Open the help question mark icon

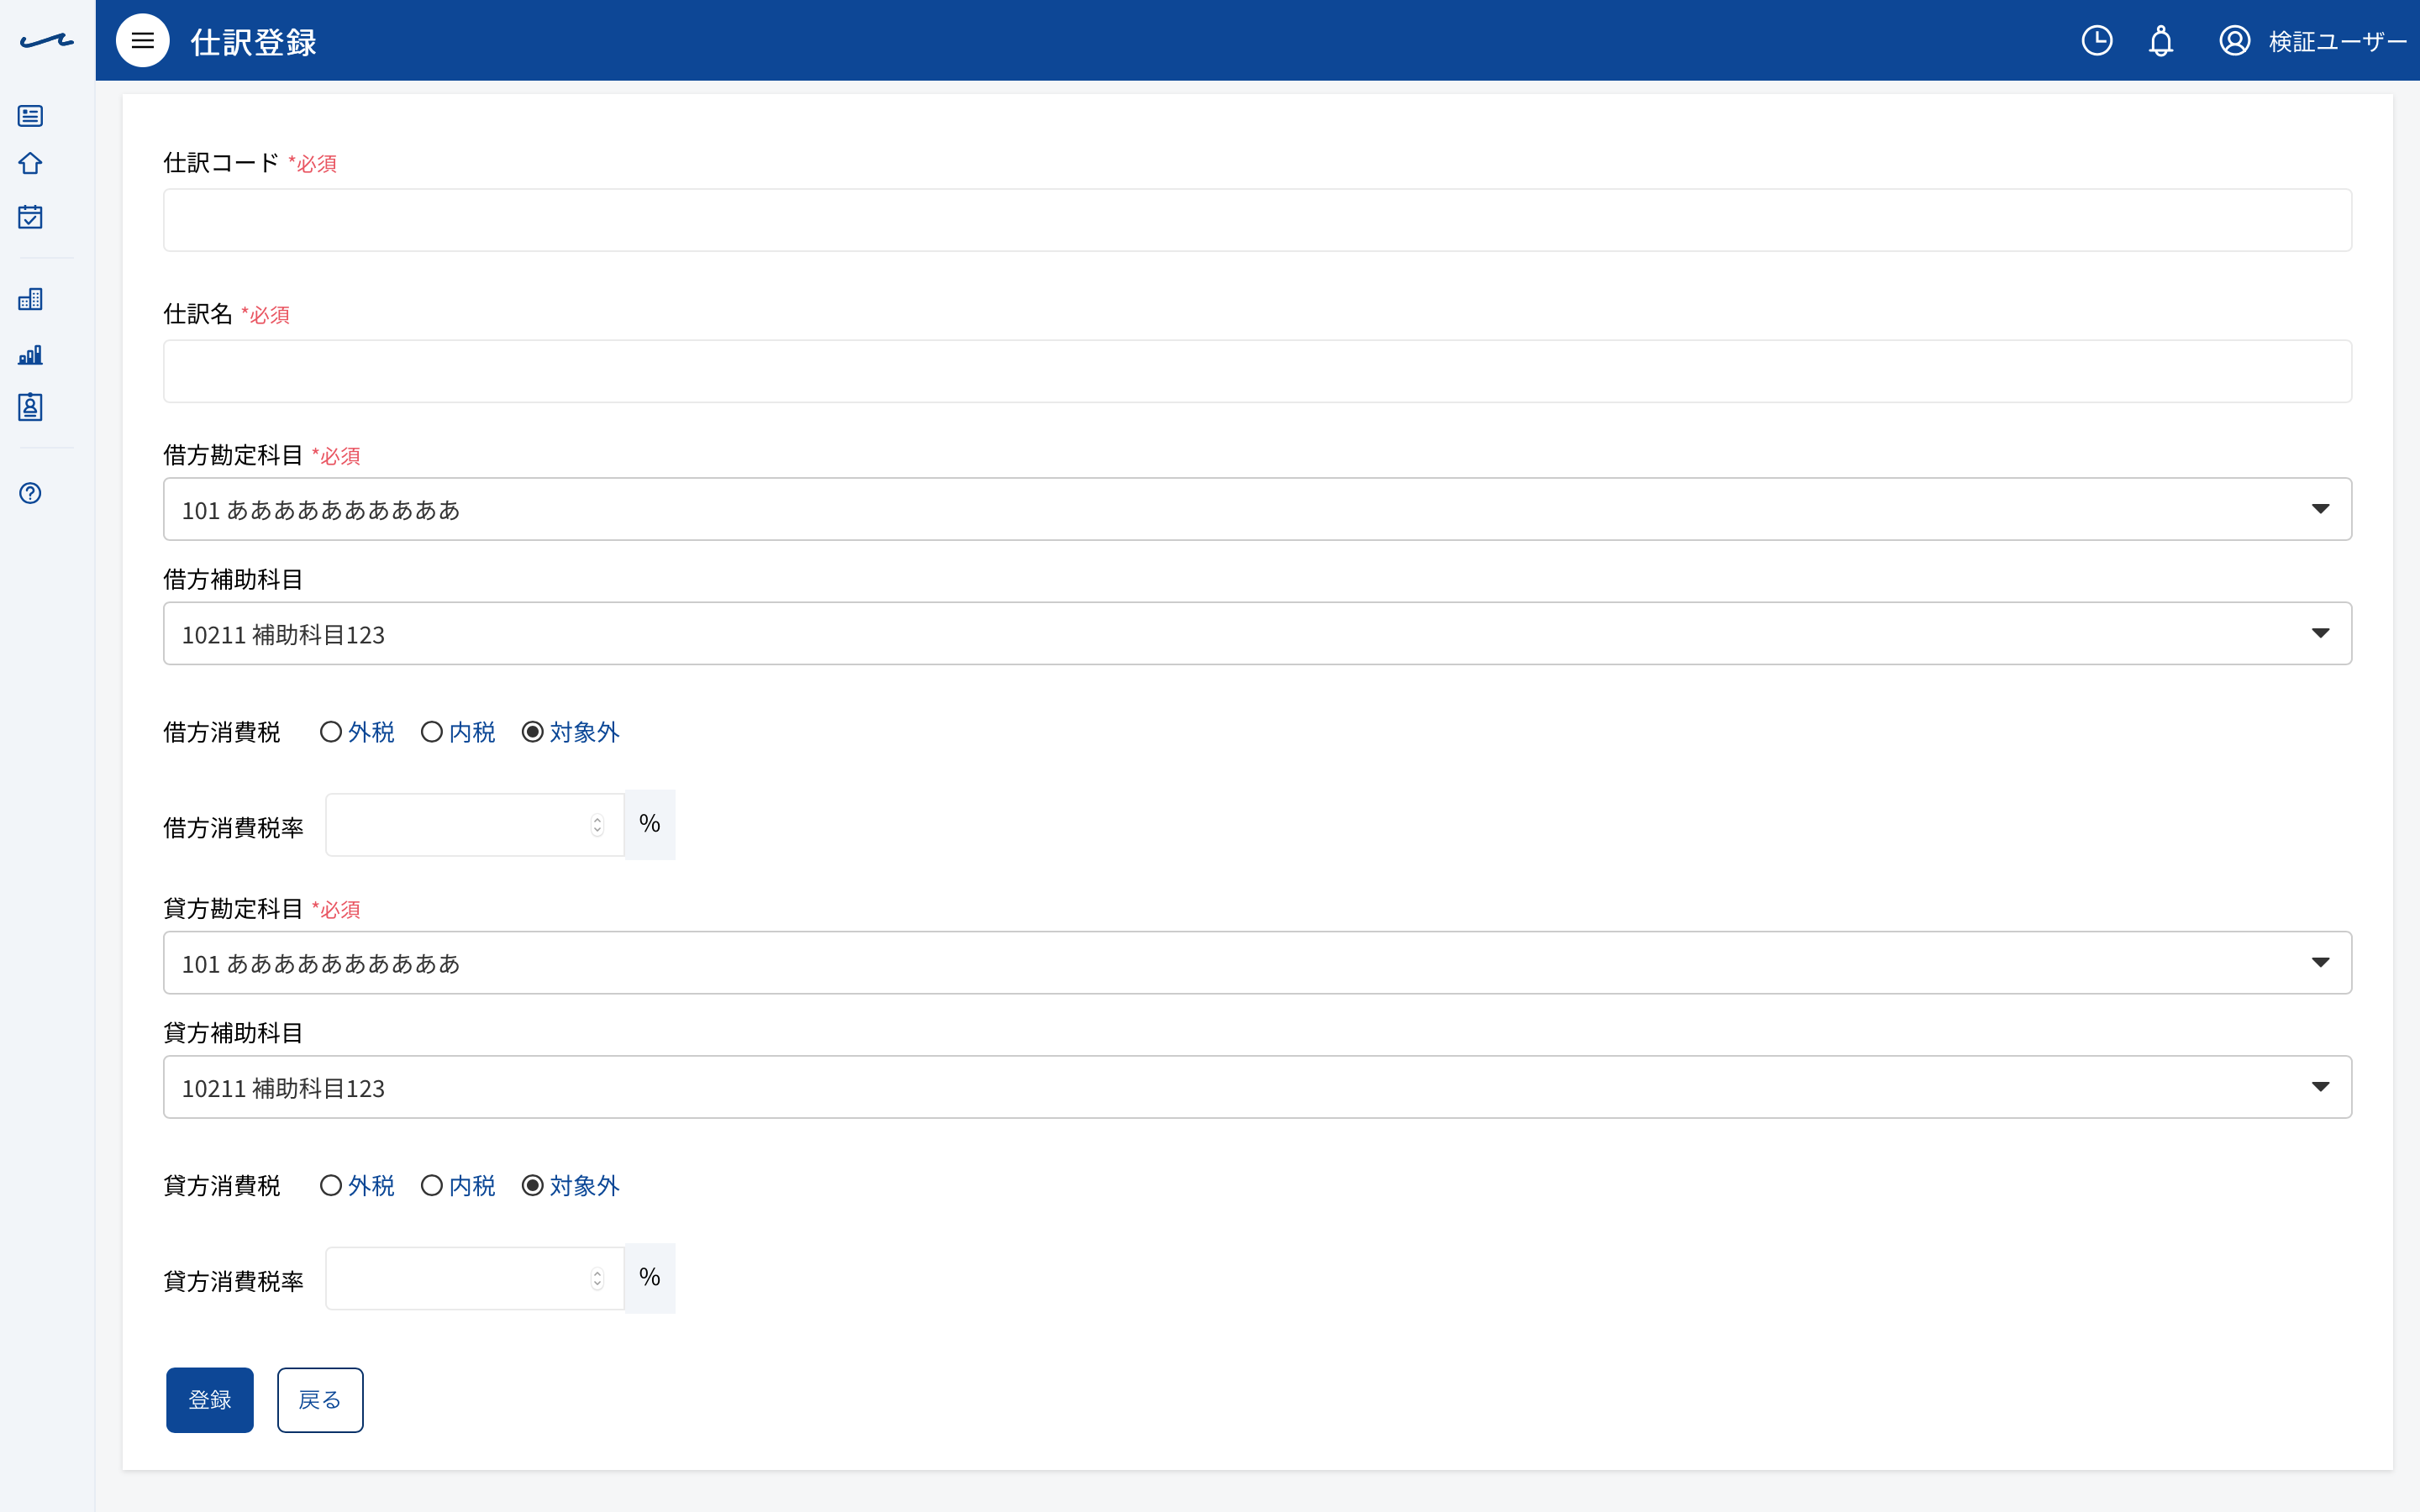(30, 493)
